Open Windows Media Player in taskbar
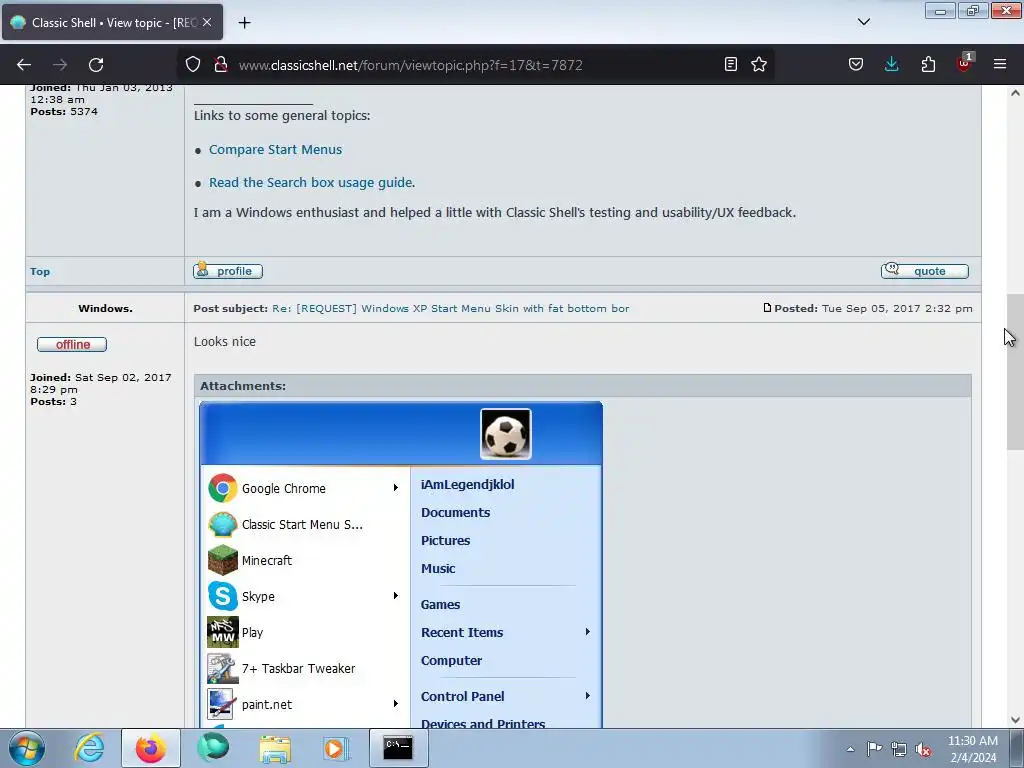 coord(337,748)
